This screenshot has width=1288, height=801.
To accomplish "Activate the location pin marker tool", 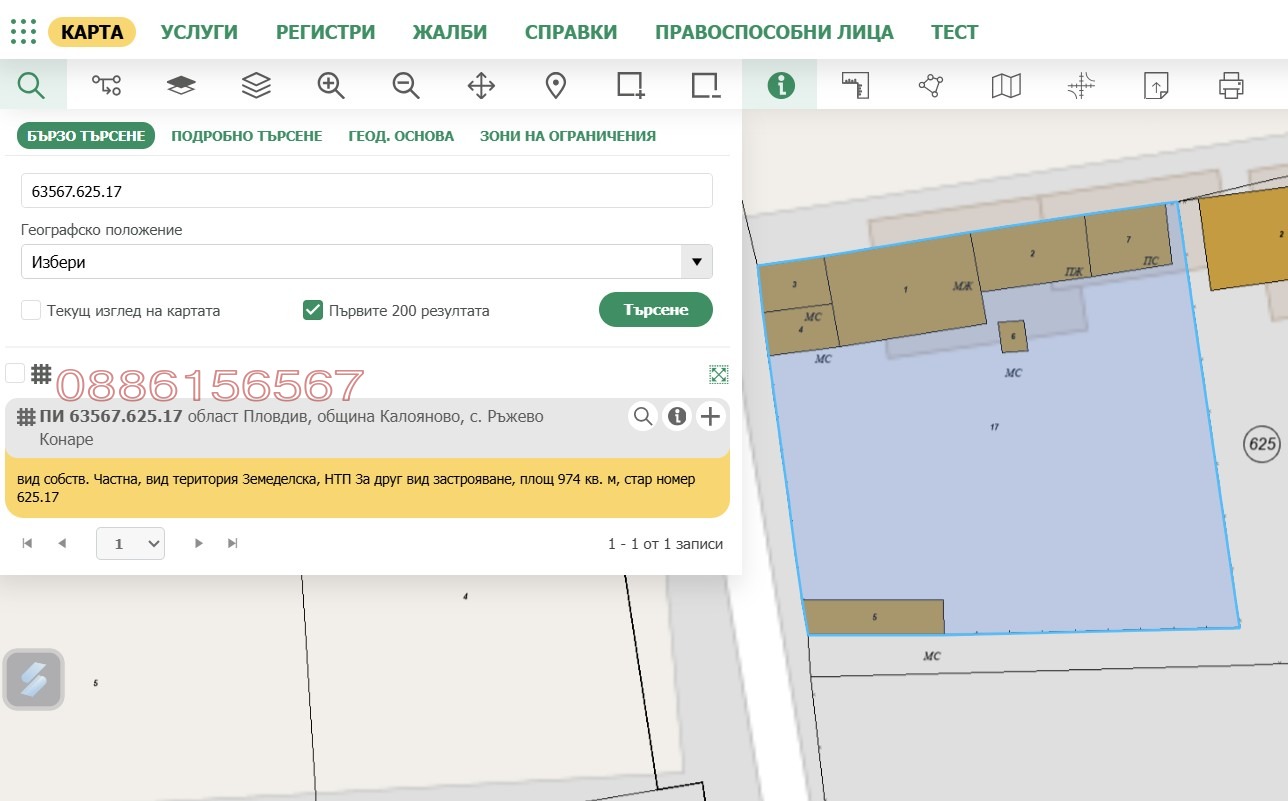I will tap(556, 85).
